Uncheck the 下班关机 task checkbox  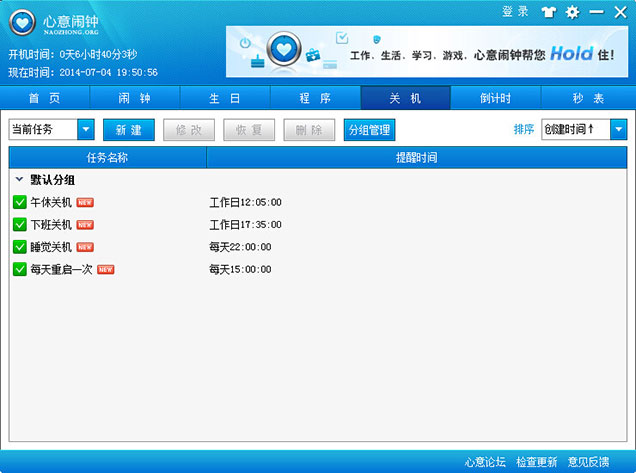click(19, 224)
